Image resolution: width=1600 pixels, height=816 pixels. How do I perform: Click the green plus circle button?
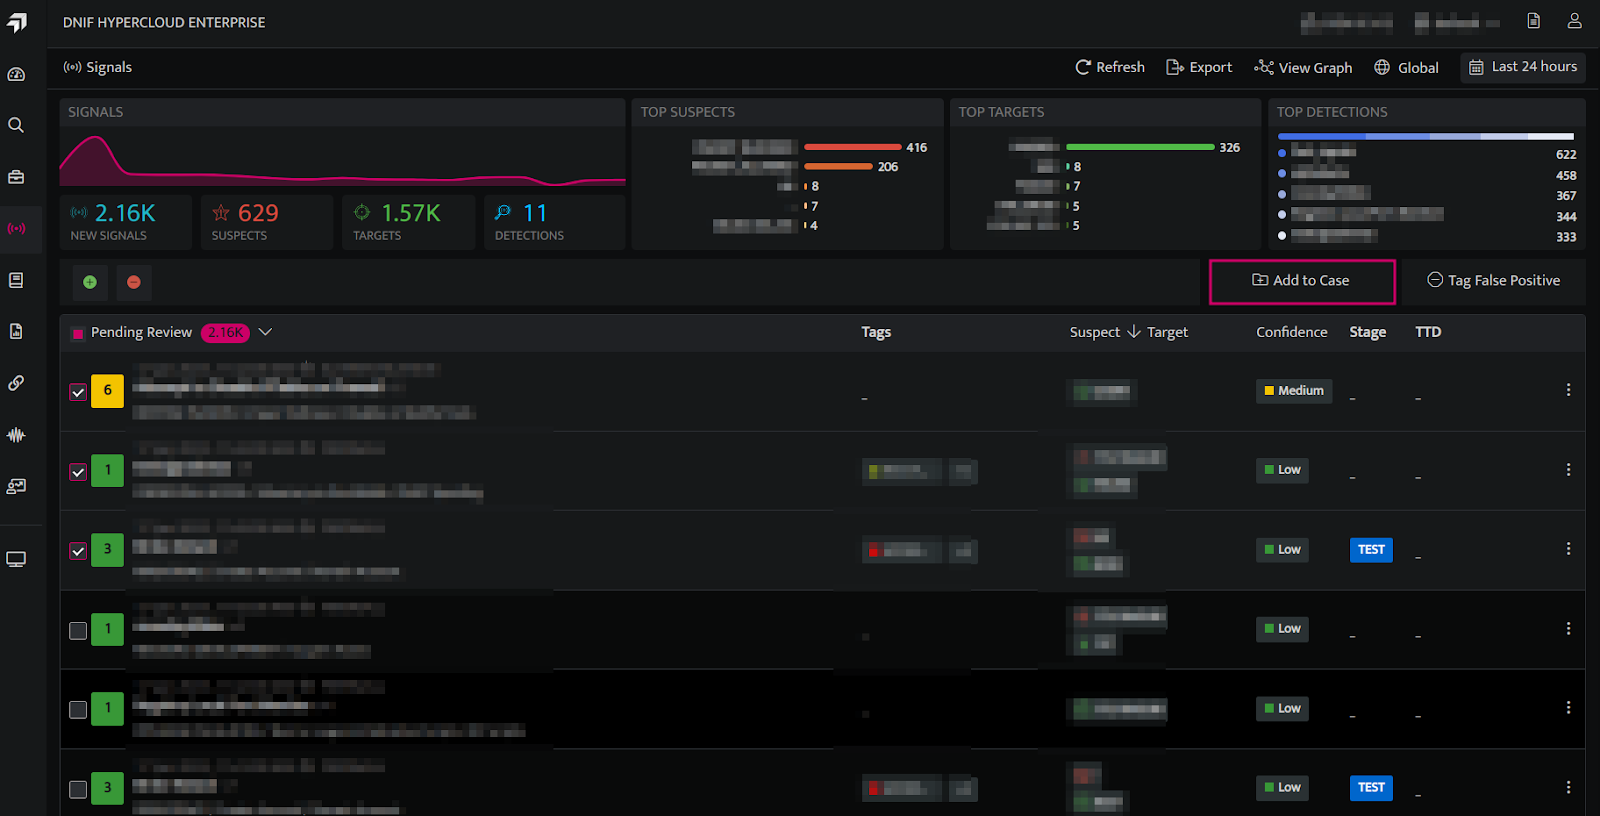click(90, 282)
